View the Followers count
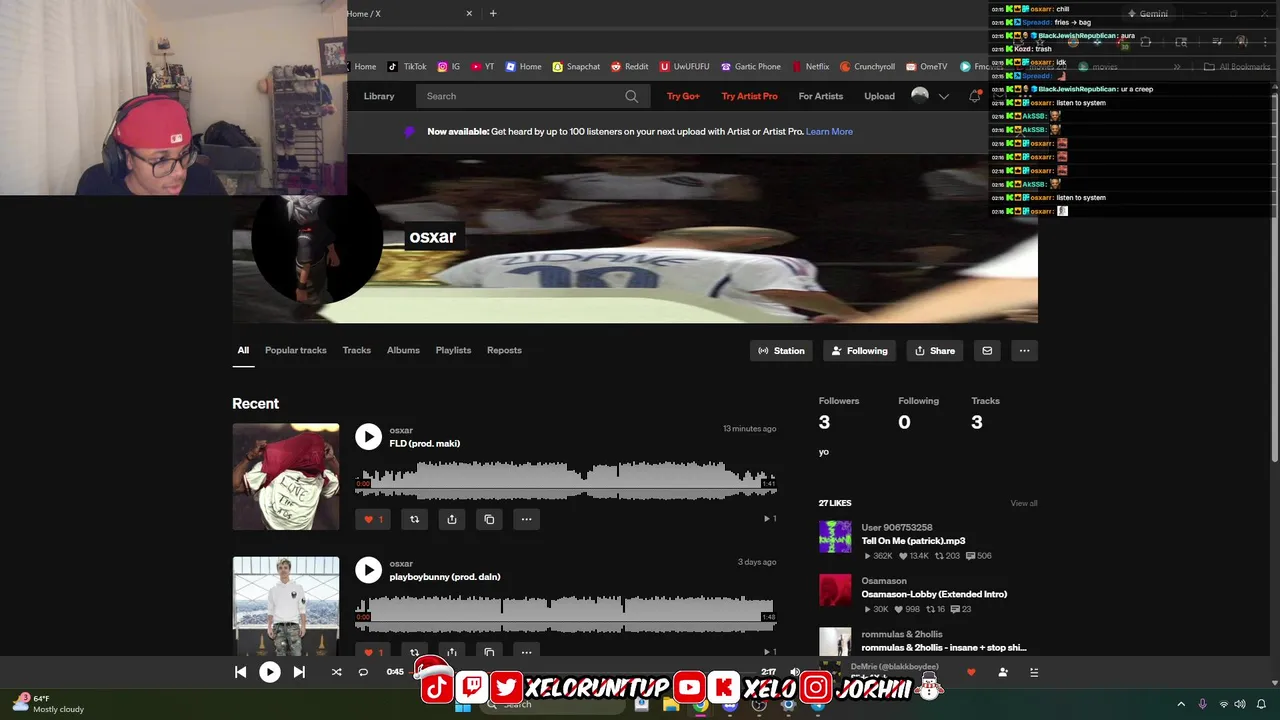This screenshot has width=1280, height=720. [x=838, y=413]
